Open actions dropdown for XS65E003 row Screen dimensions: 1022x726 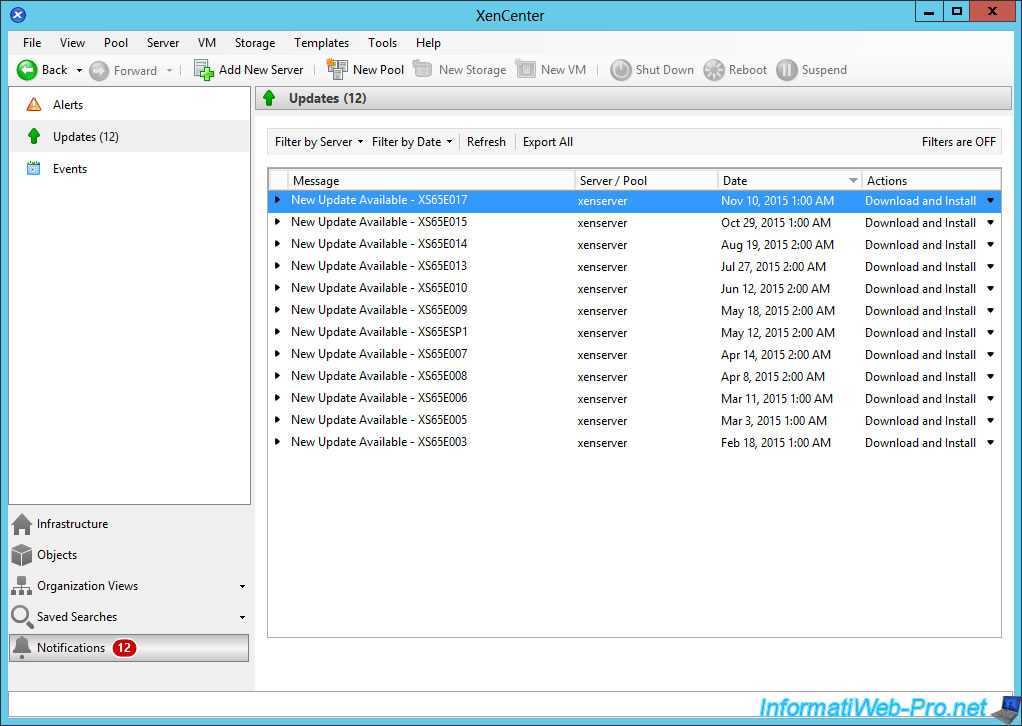pos(990,443)
